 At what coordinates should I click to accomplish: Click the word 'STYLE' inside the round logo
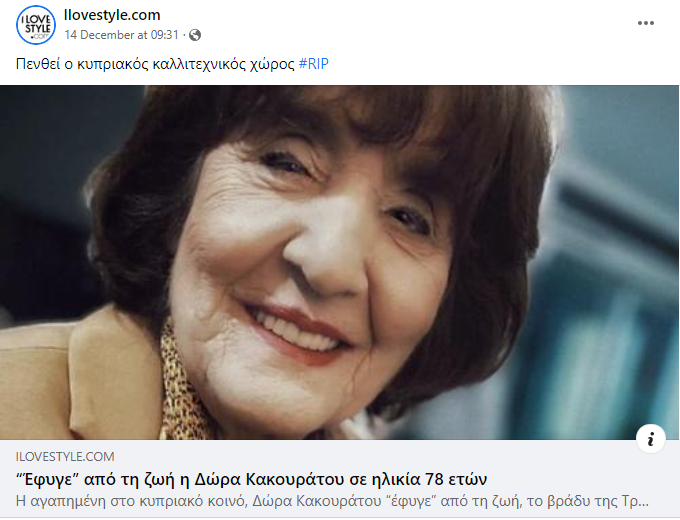point(37,29)
